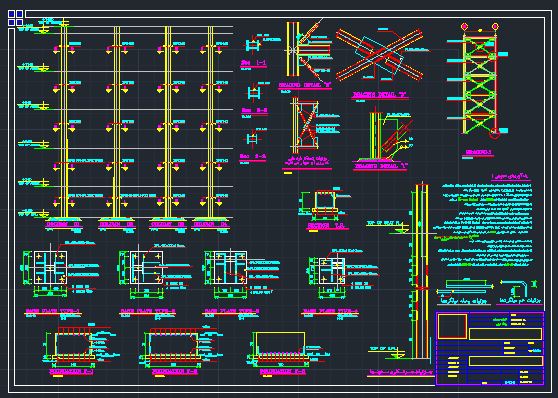Select the BASE PLATE TYPE-1 title
This screenshot has width=558, height=398.
pos(52,311)
